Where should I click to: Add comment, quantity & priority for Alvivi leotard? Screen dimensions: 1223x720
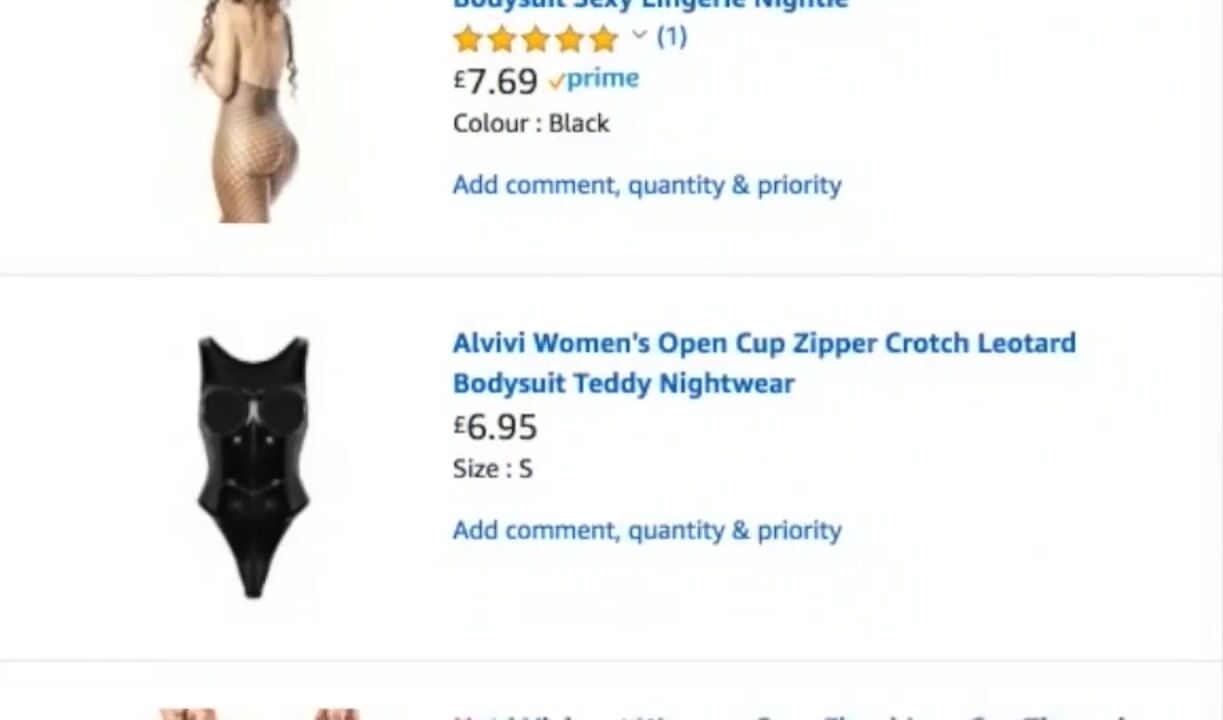[x=647, y=530]
